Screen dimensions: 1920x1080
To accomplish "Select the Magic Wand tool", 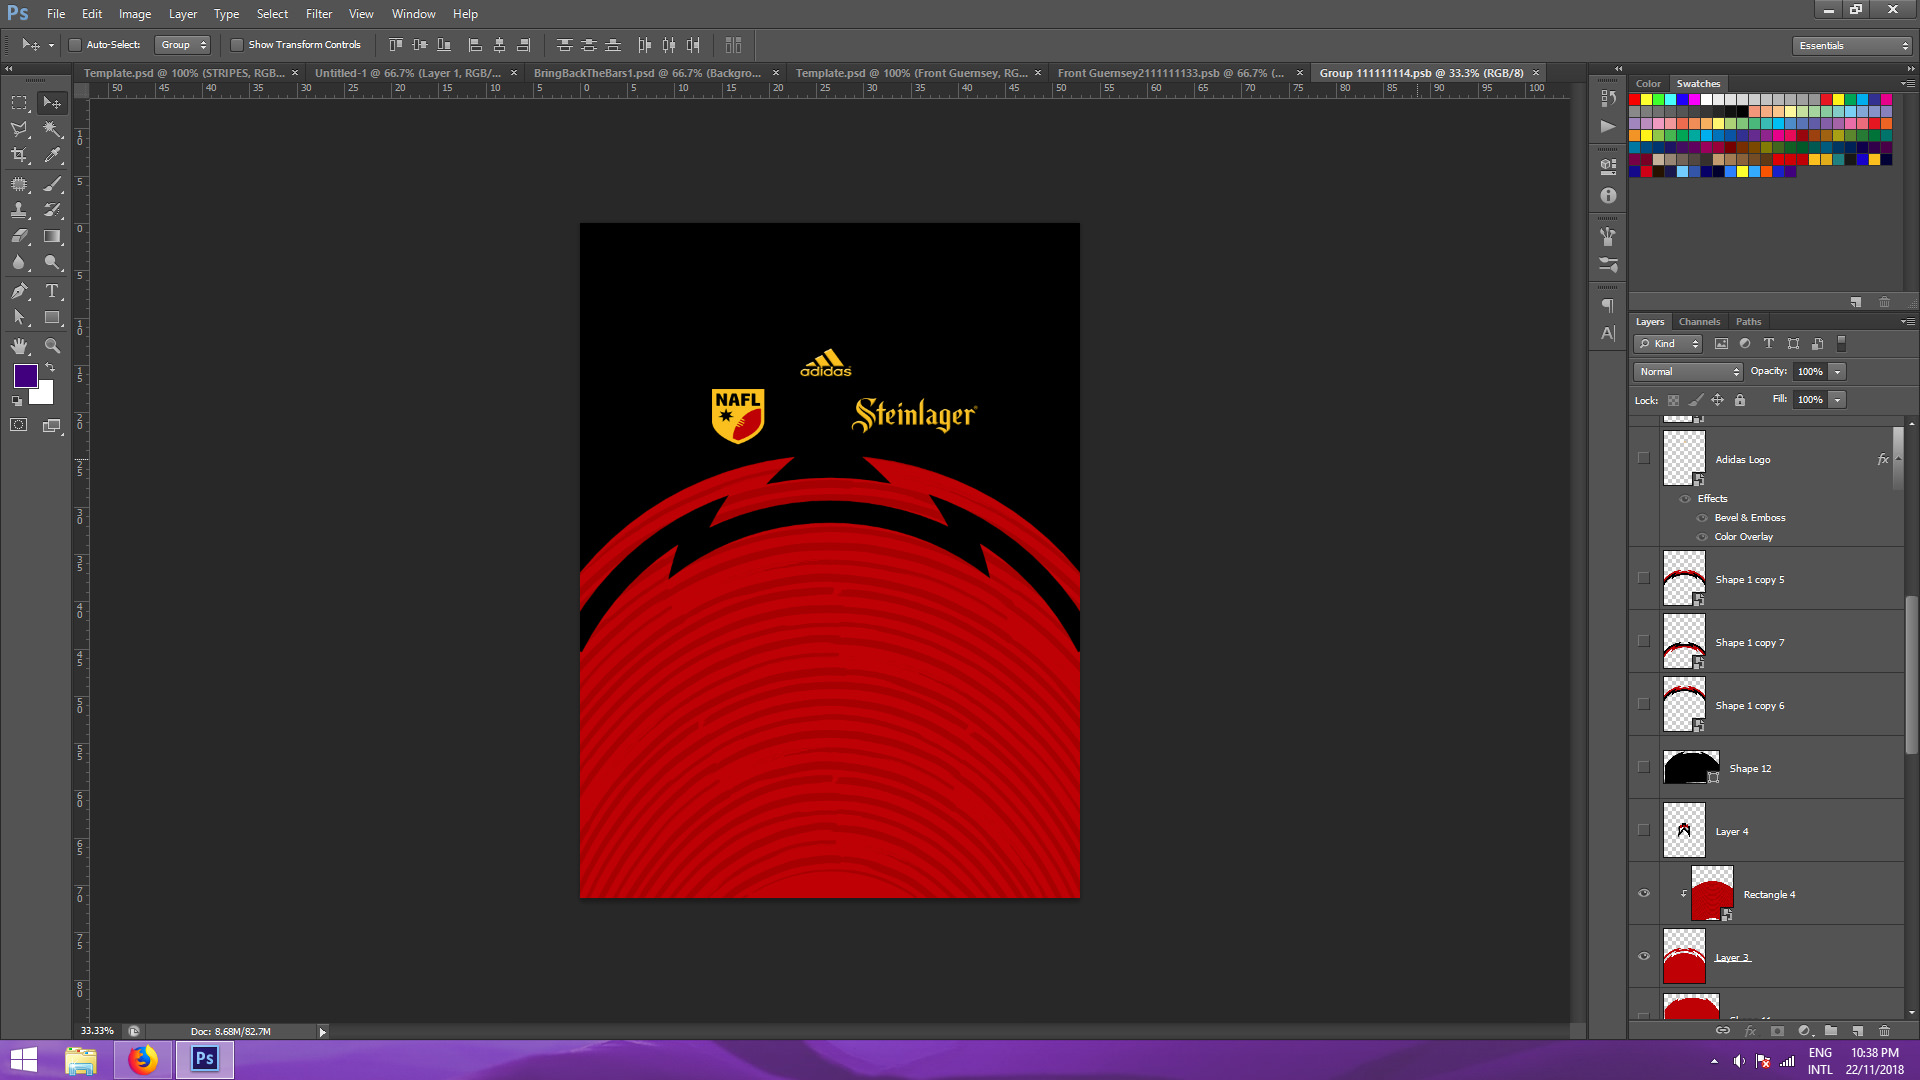I will (52, 129).
